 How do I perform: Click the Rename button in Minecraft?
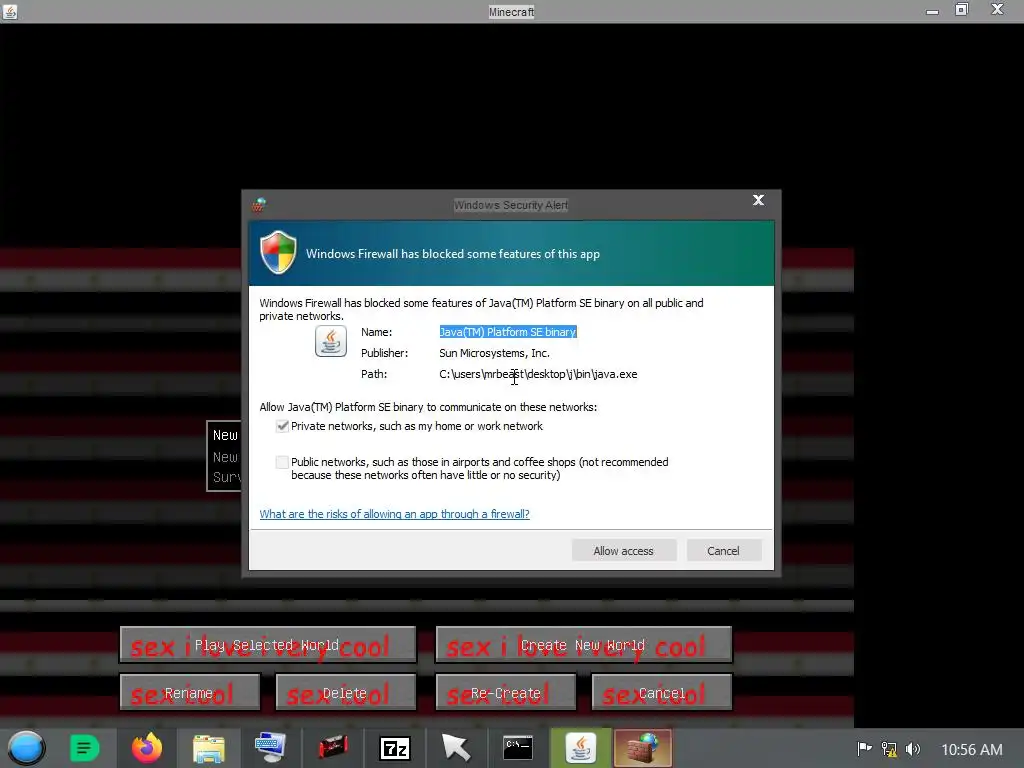190,693
